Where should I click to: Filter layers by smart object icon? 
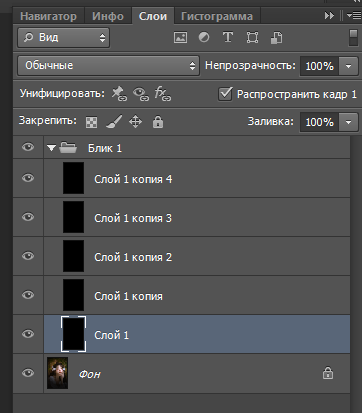276,38
